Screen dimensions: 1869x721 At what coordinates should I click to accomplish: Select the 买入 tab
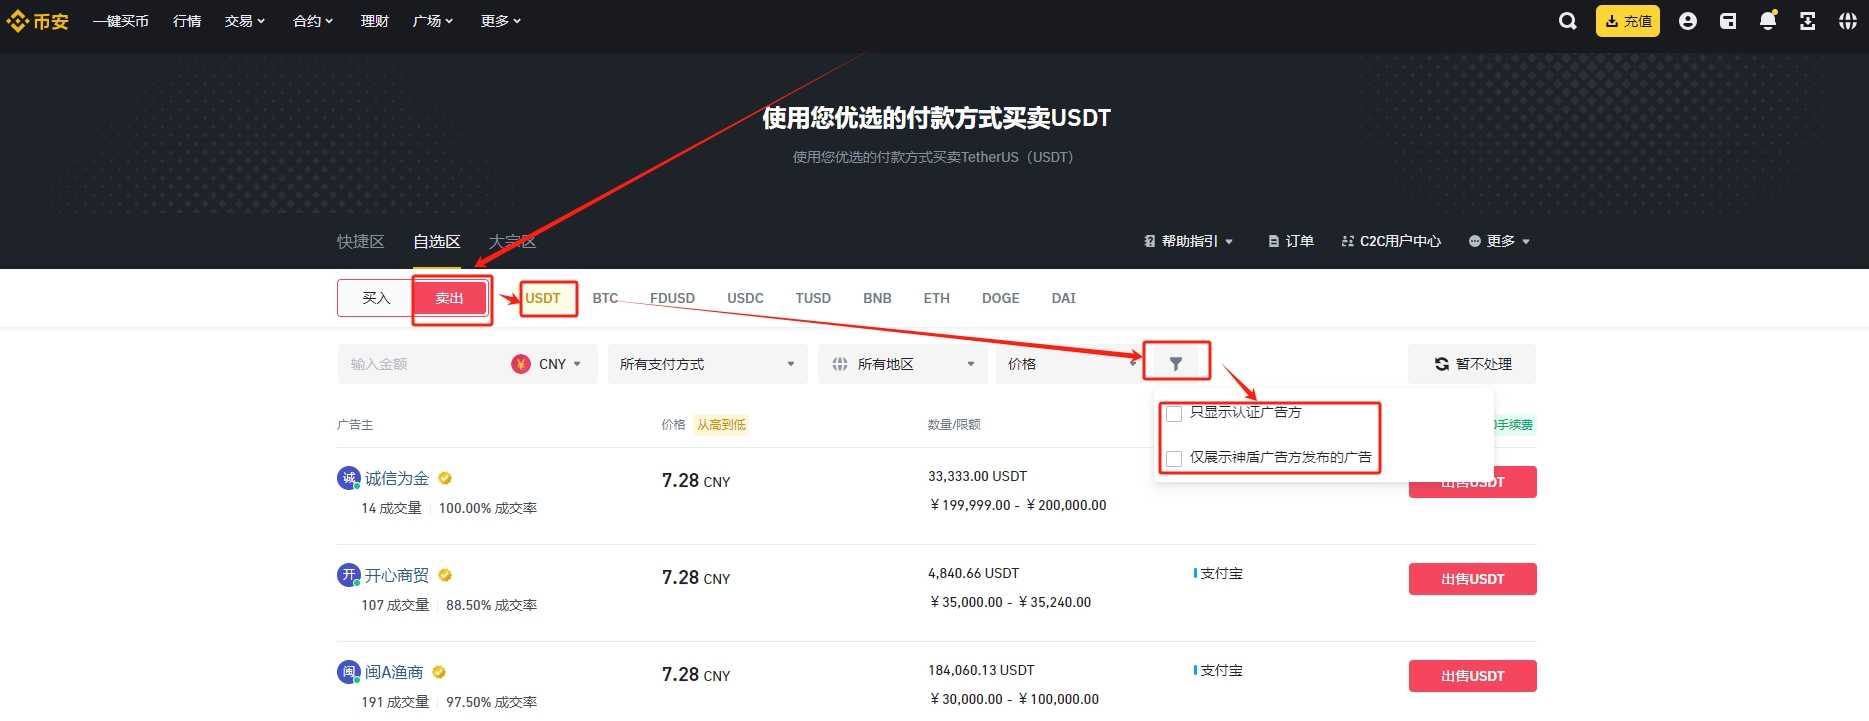376,298
